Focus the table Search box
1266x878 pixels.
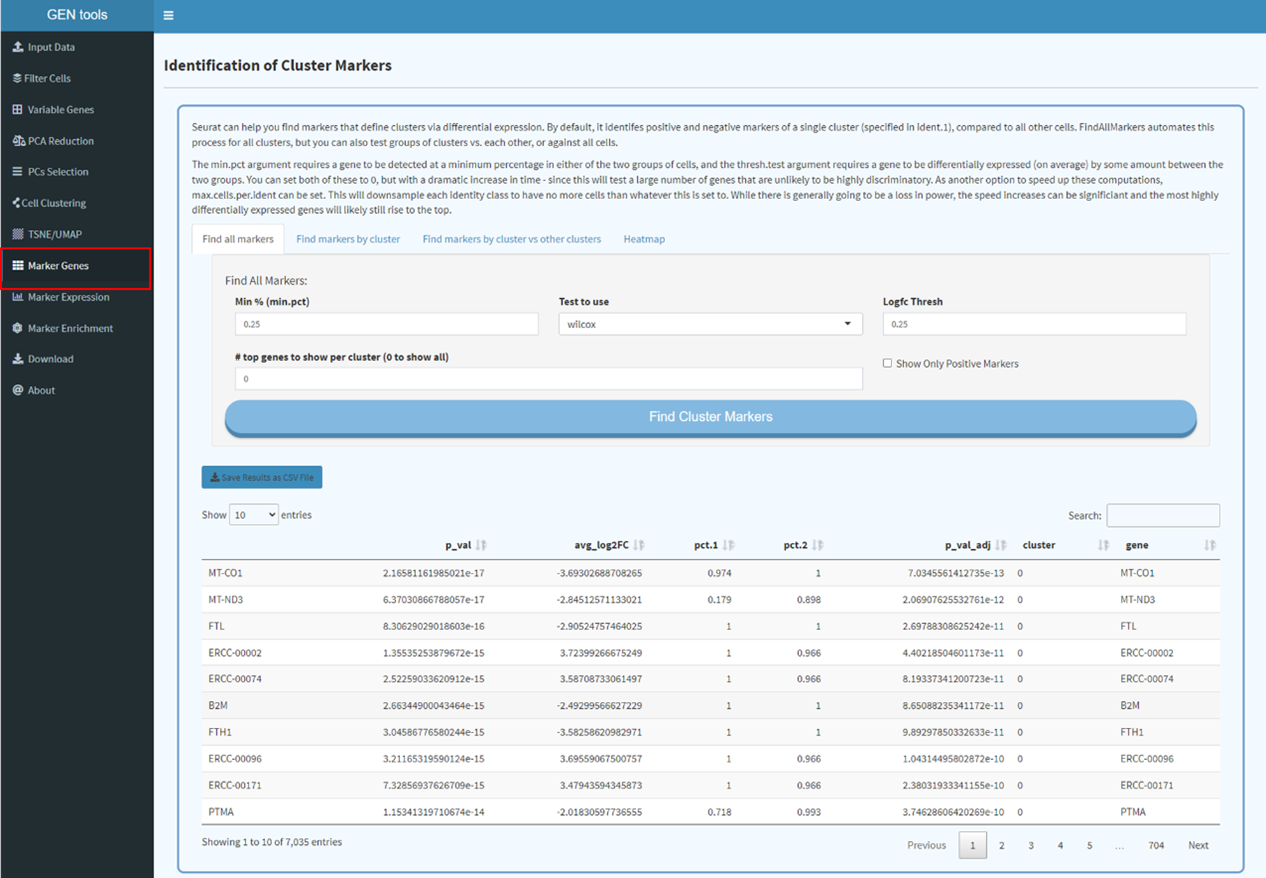(x=1163, y=515)
